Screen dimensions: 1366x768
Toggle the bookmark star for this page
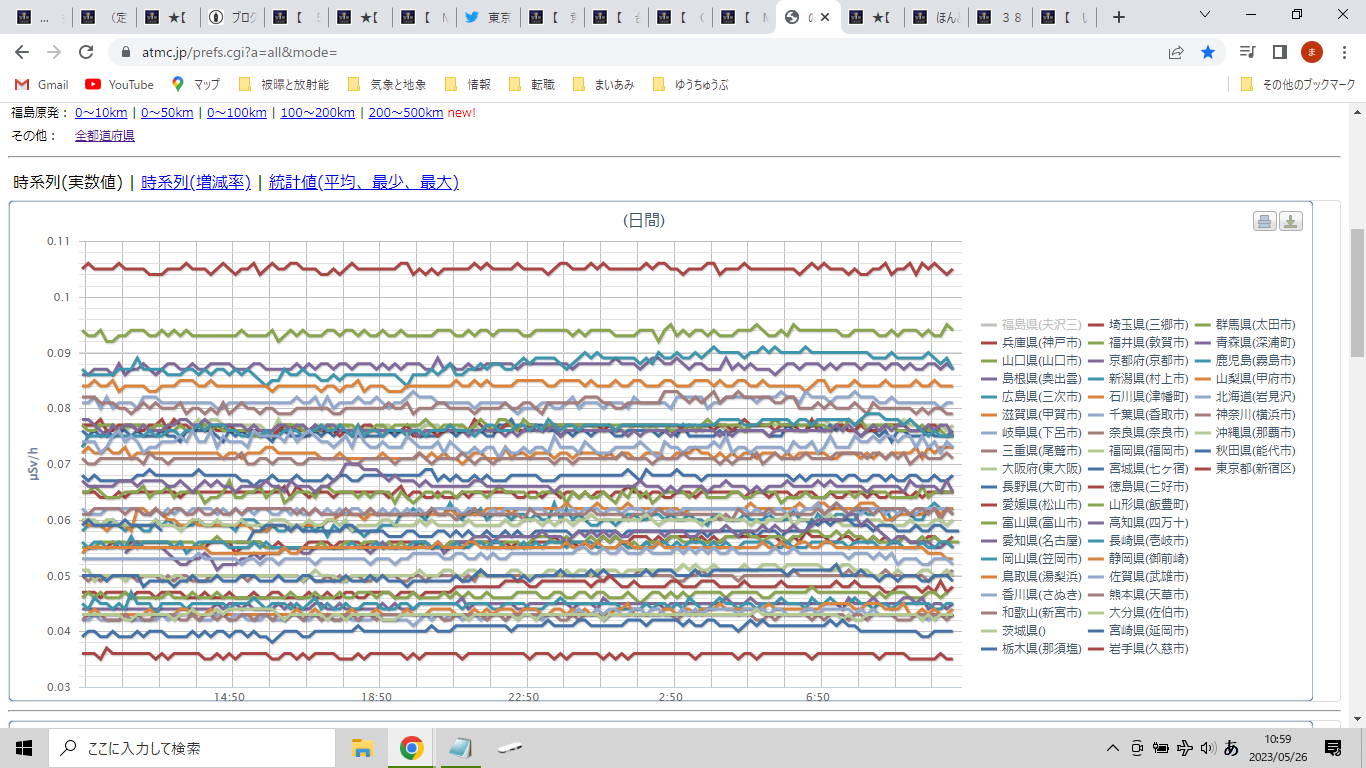point(1208,52)
